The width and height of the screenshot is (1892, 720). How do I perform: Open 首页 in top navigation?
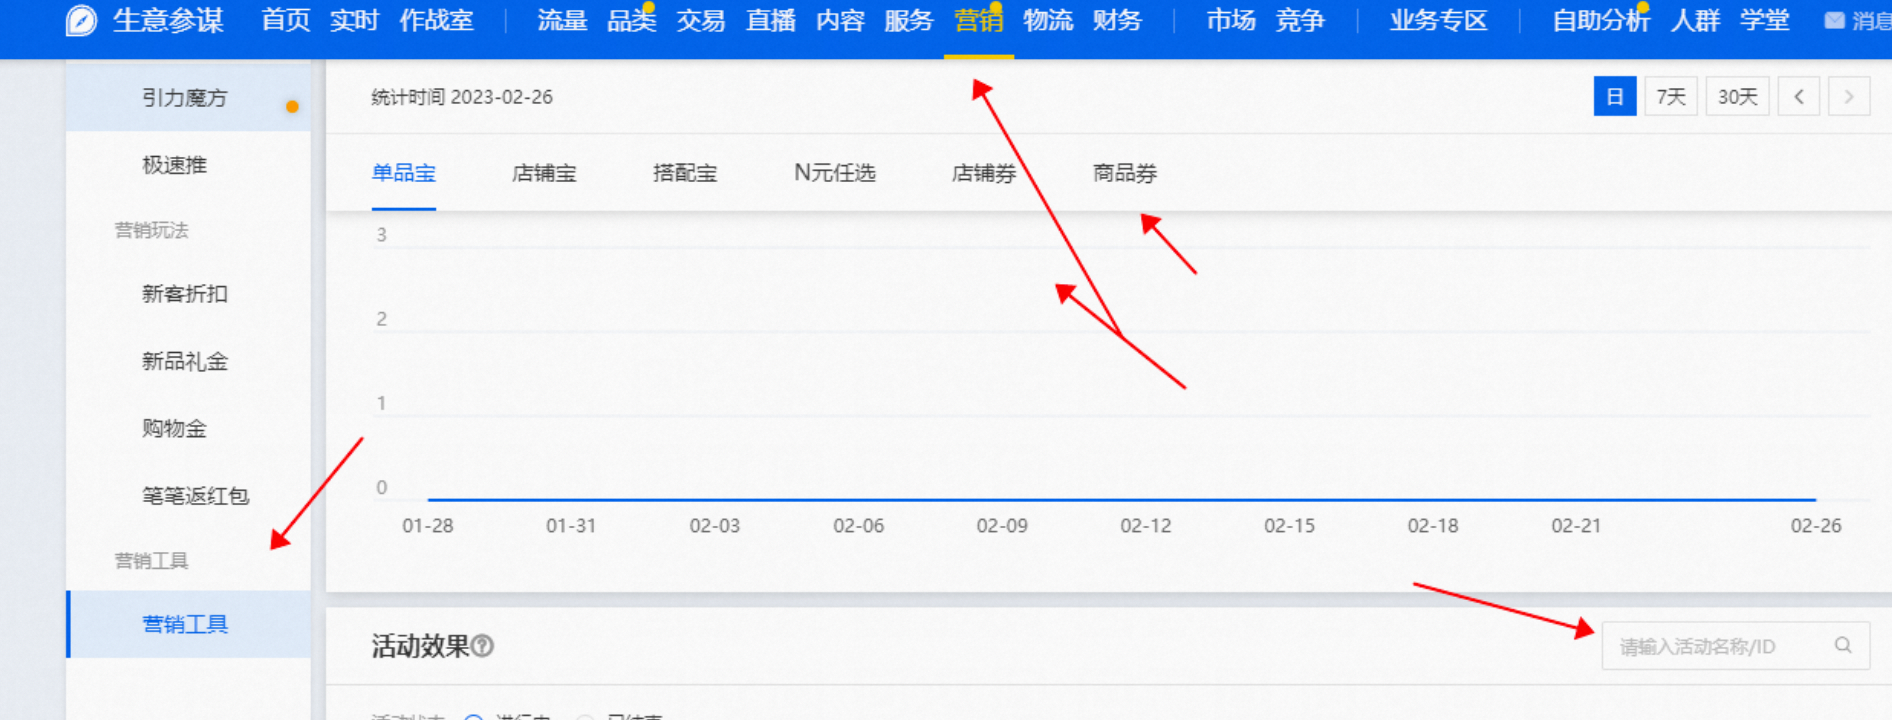[x=286, y=20]
